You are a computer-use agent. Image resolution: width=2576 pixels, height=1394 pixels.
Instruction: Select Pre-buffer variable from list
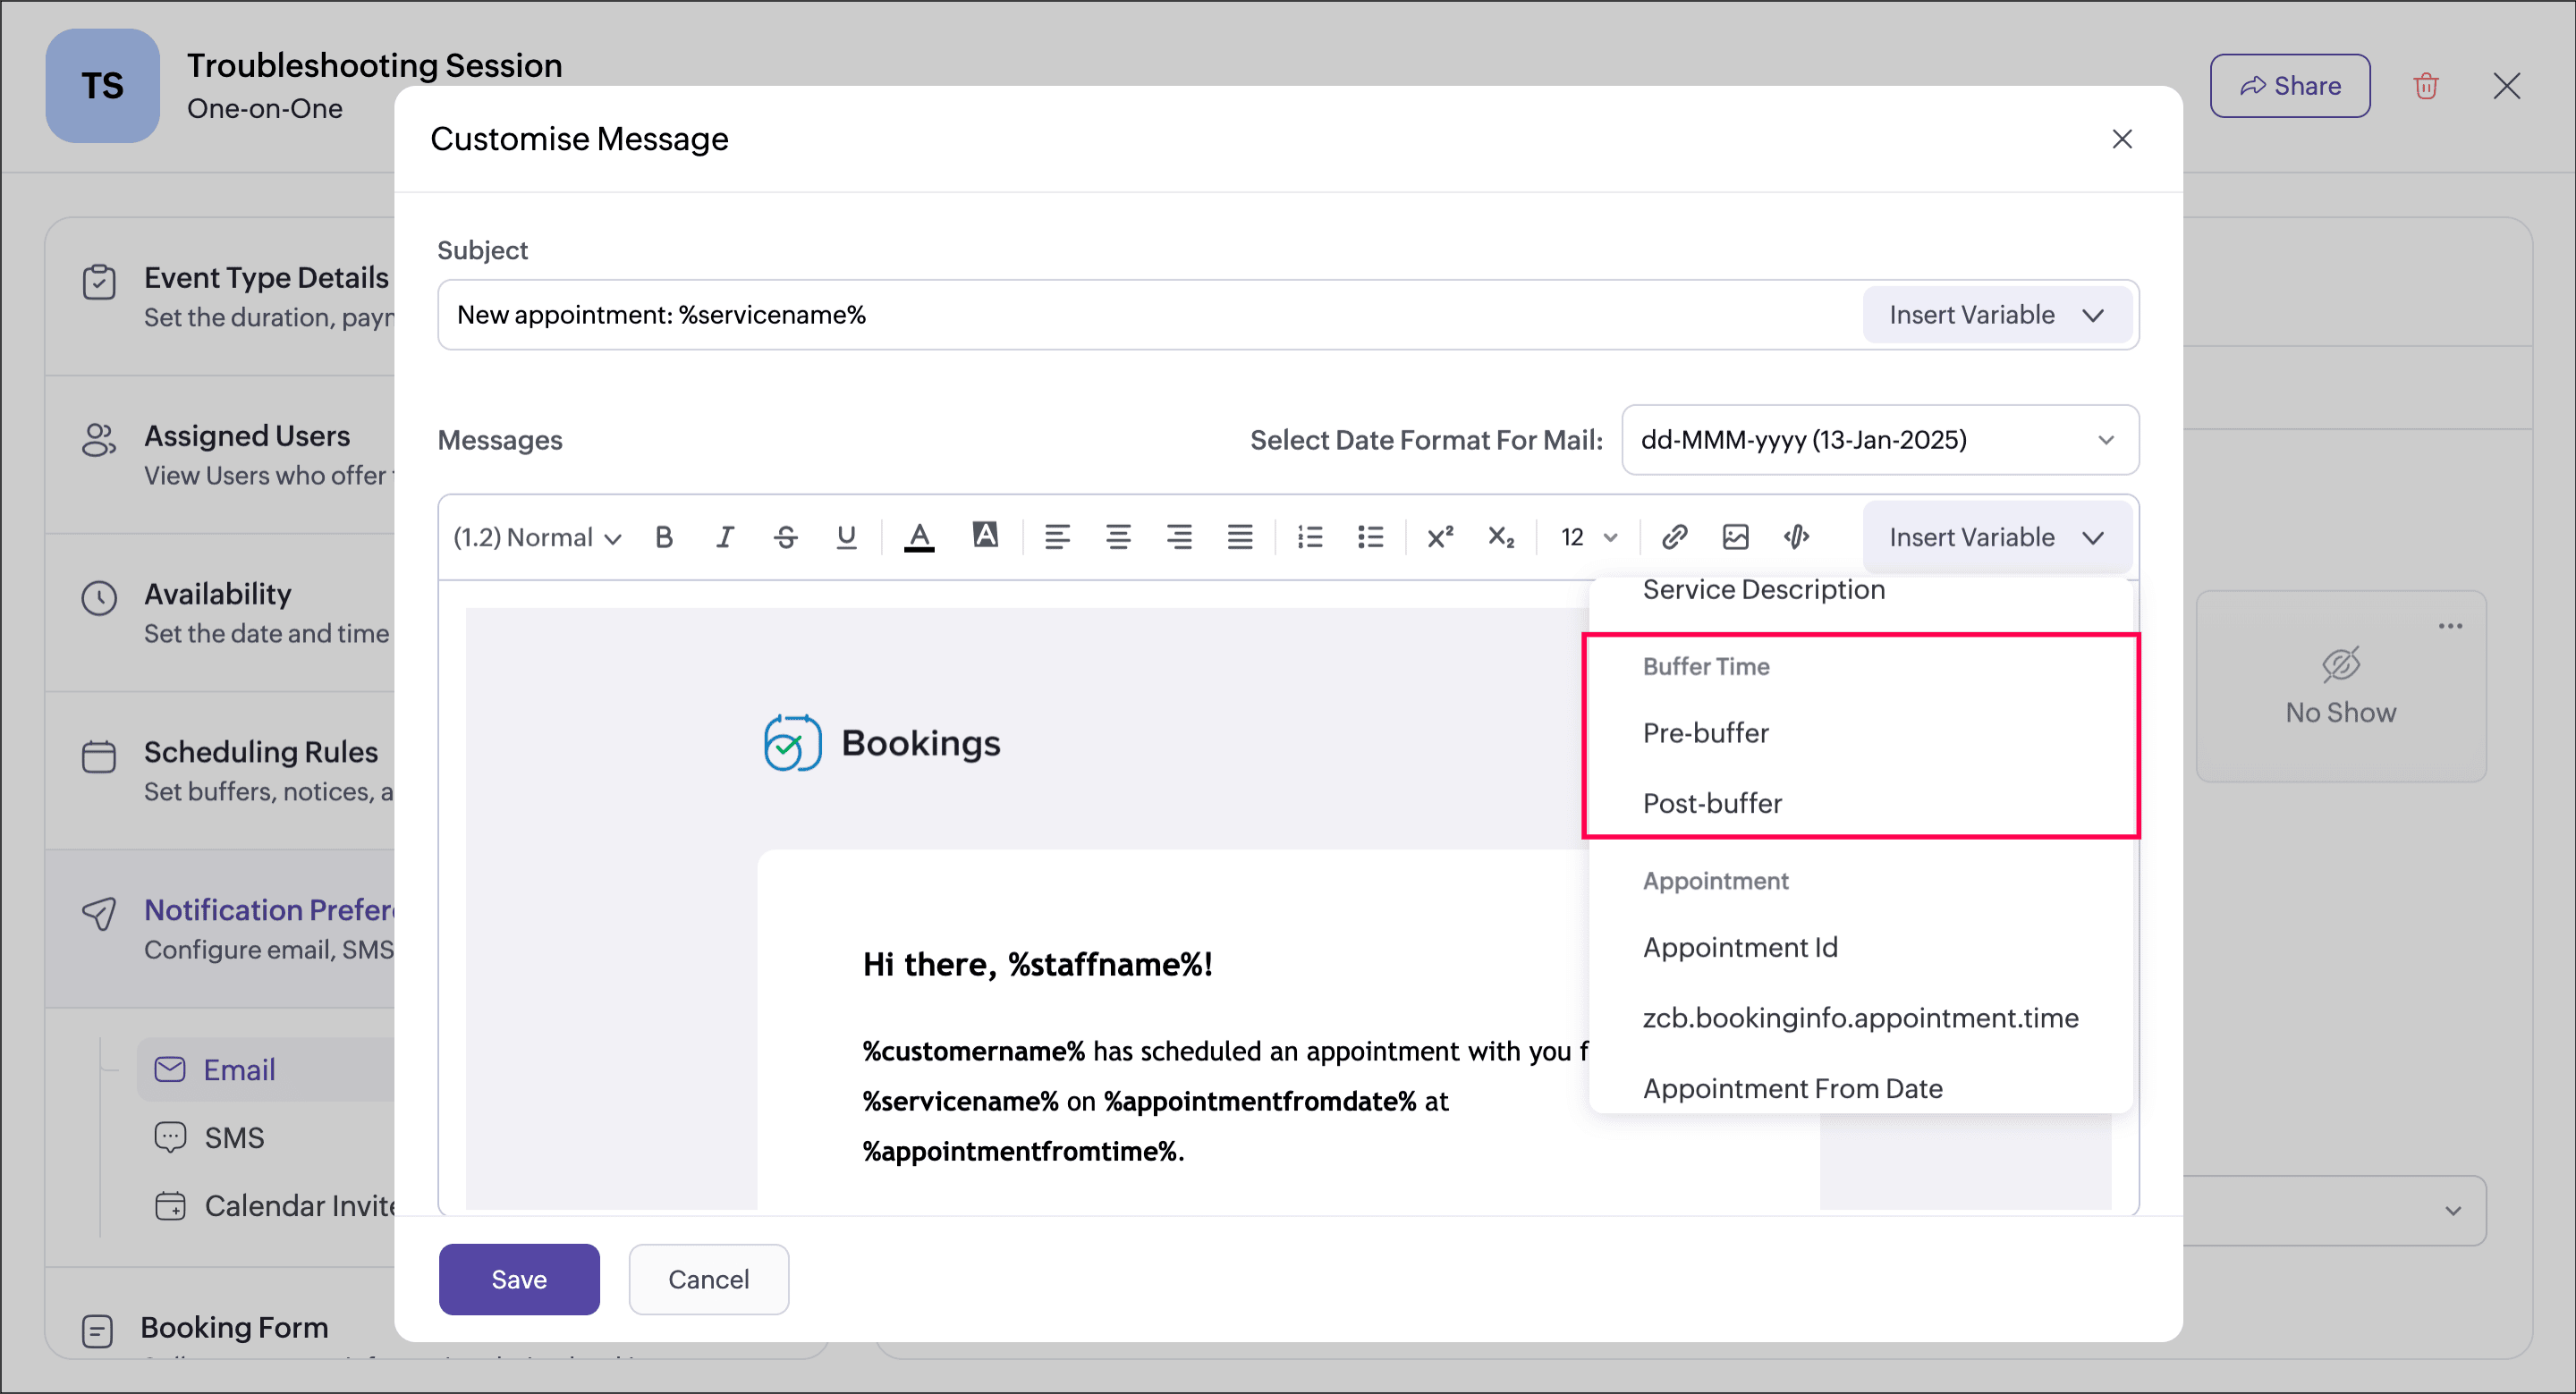tap(1705, 733)
